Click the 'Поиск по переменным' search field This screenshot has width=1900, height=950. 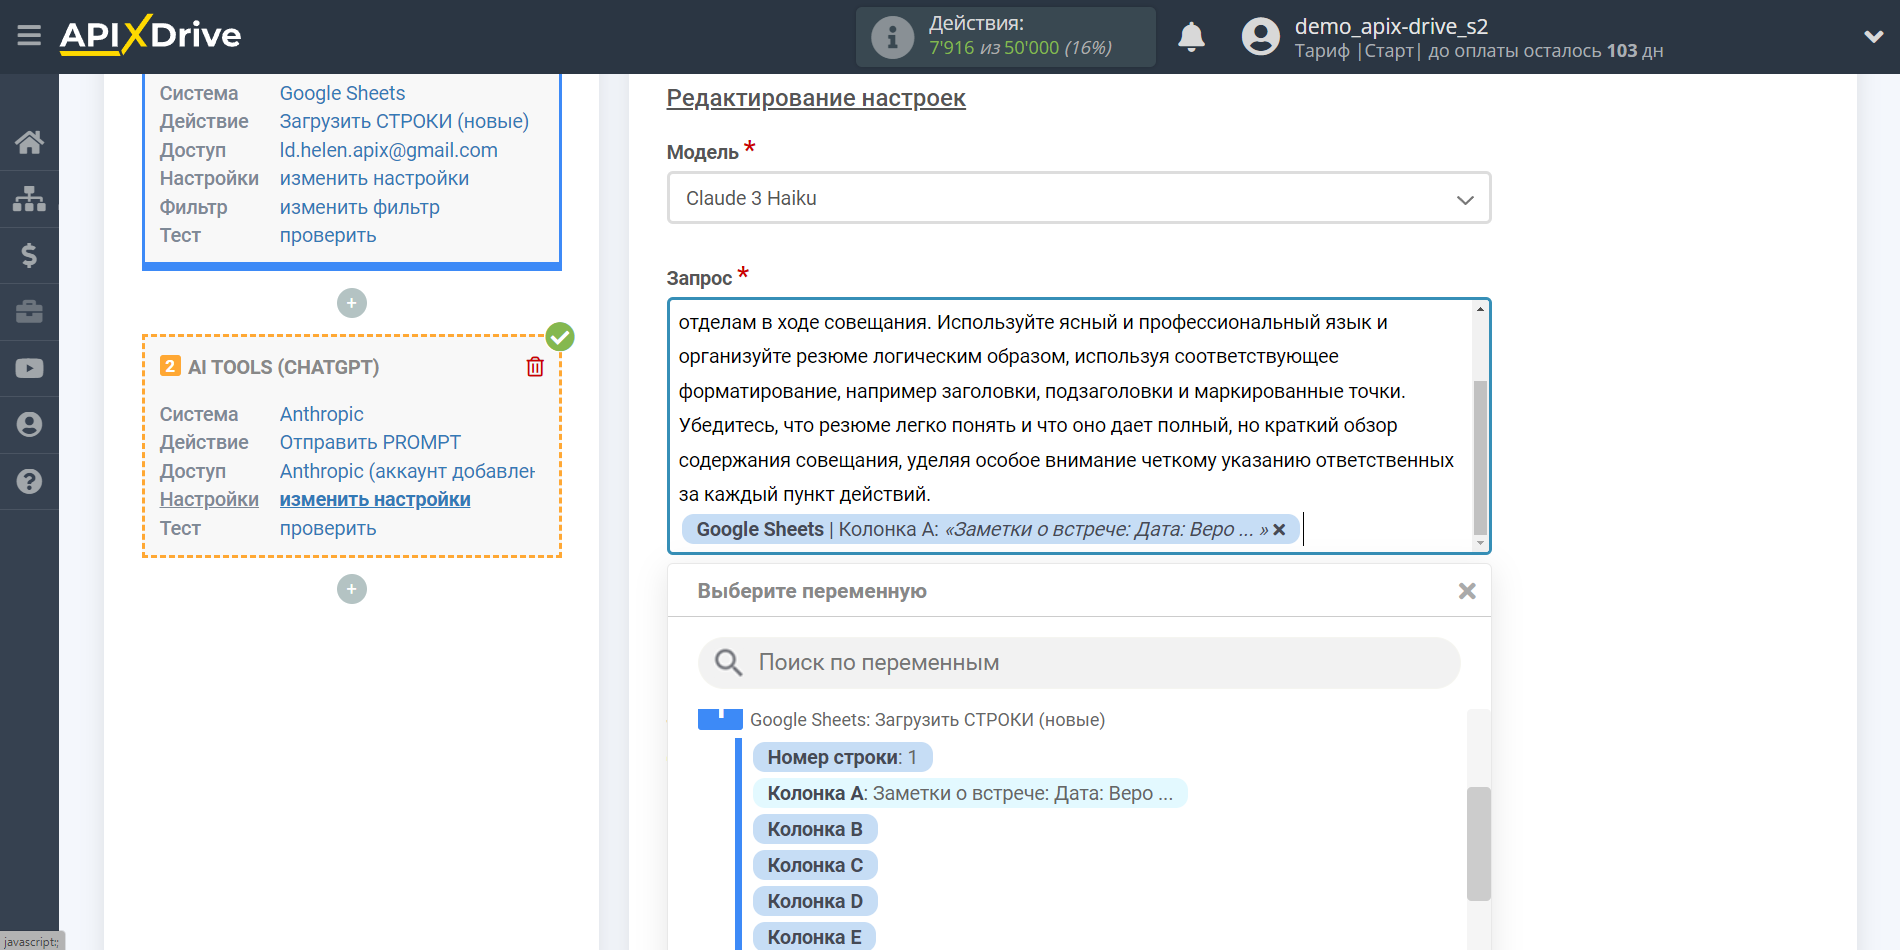tap(1079, 663)
